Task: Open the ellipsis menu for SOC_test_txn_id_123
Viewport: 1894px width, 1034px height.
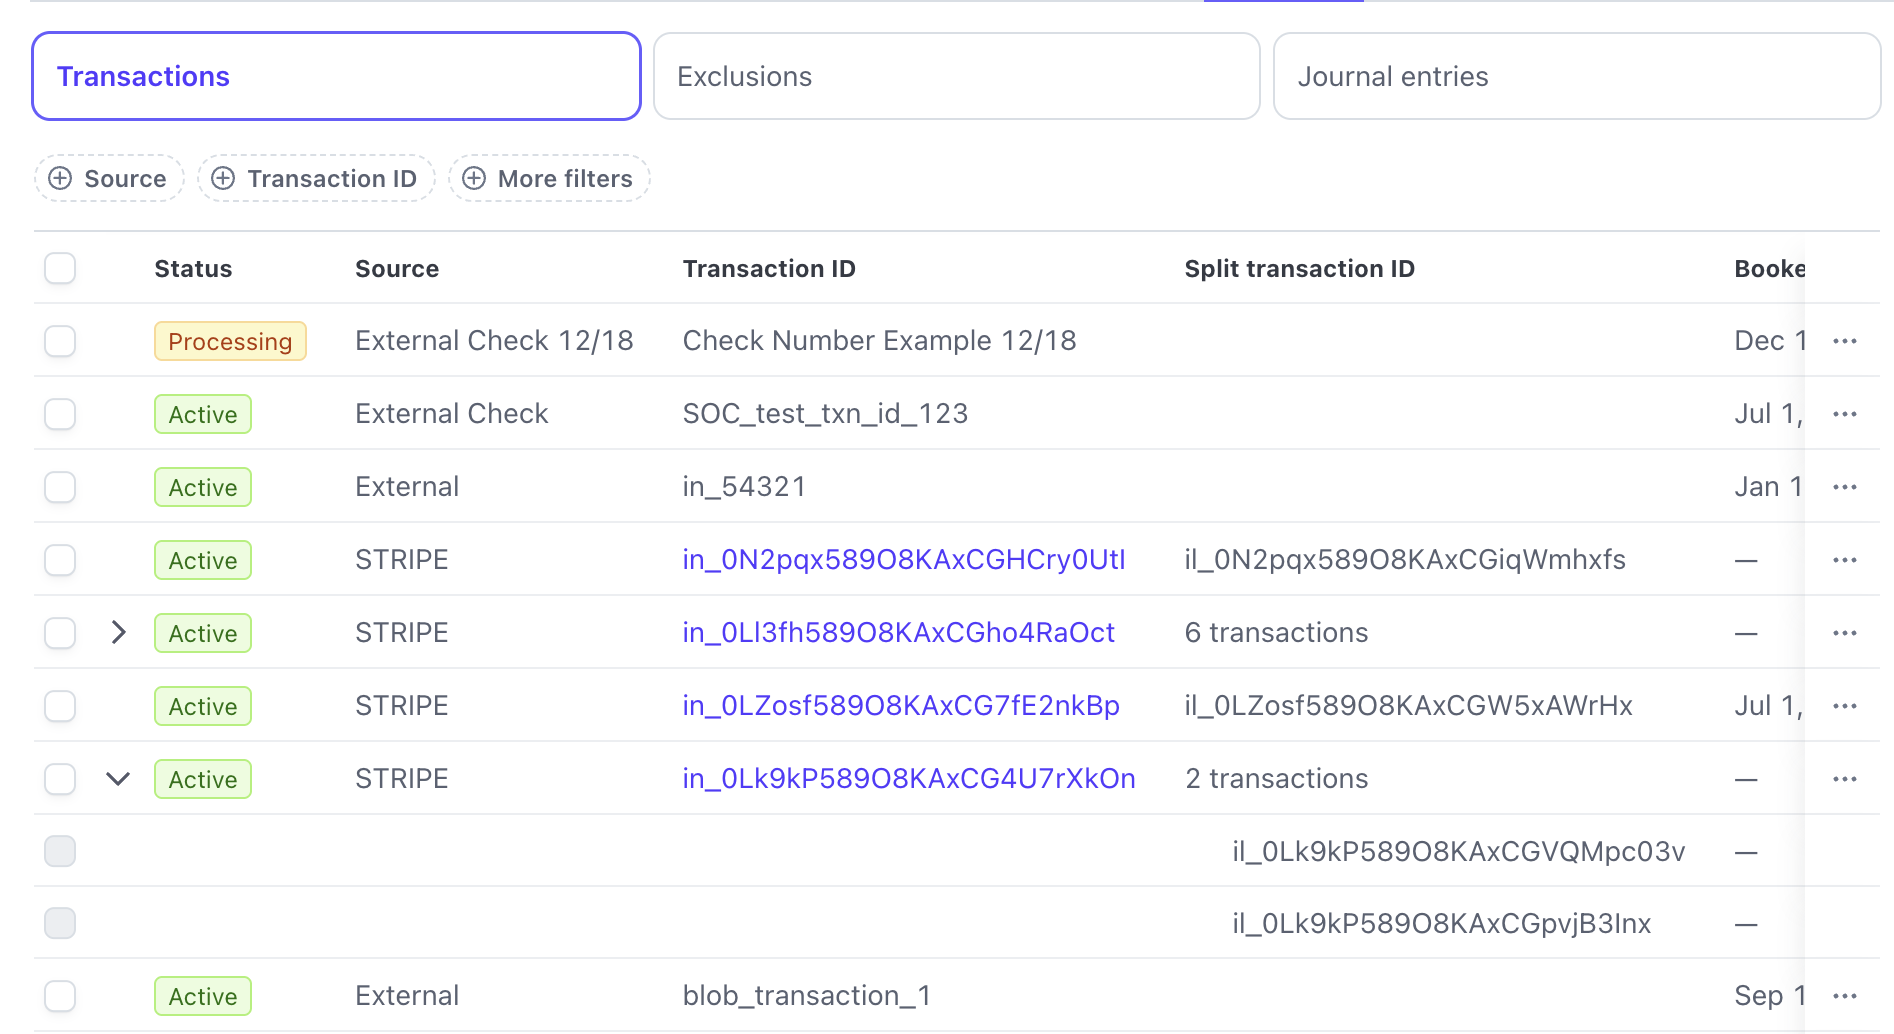Action: click(x=1844, y=413)
